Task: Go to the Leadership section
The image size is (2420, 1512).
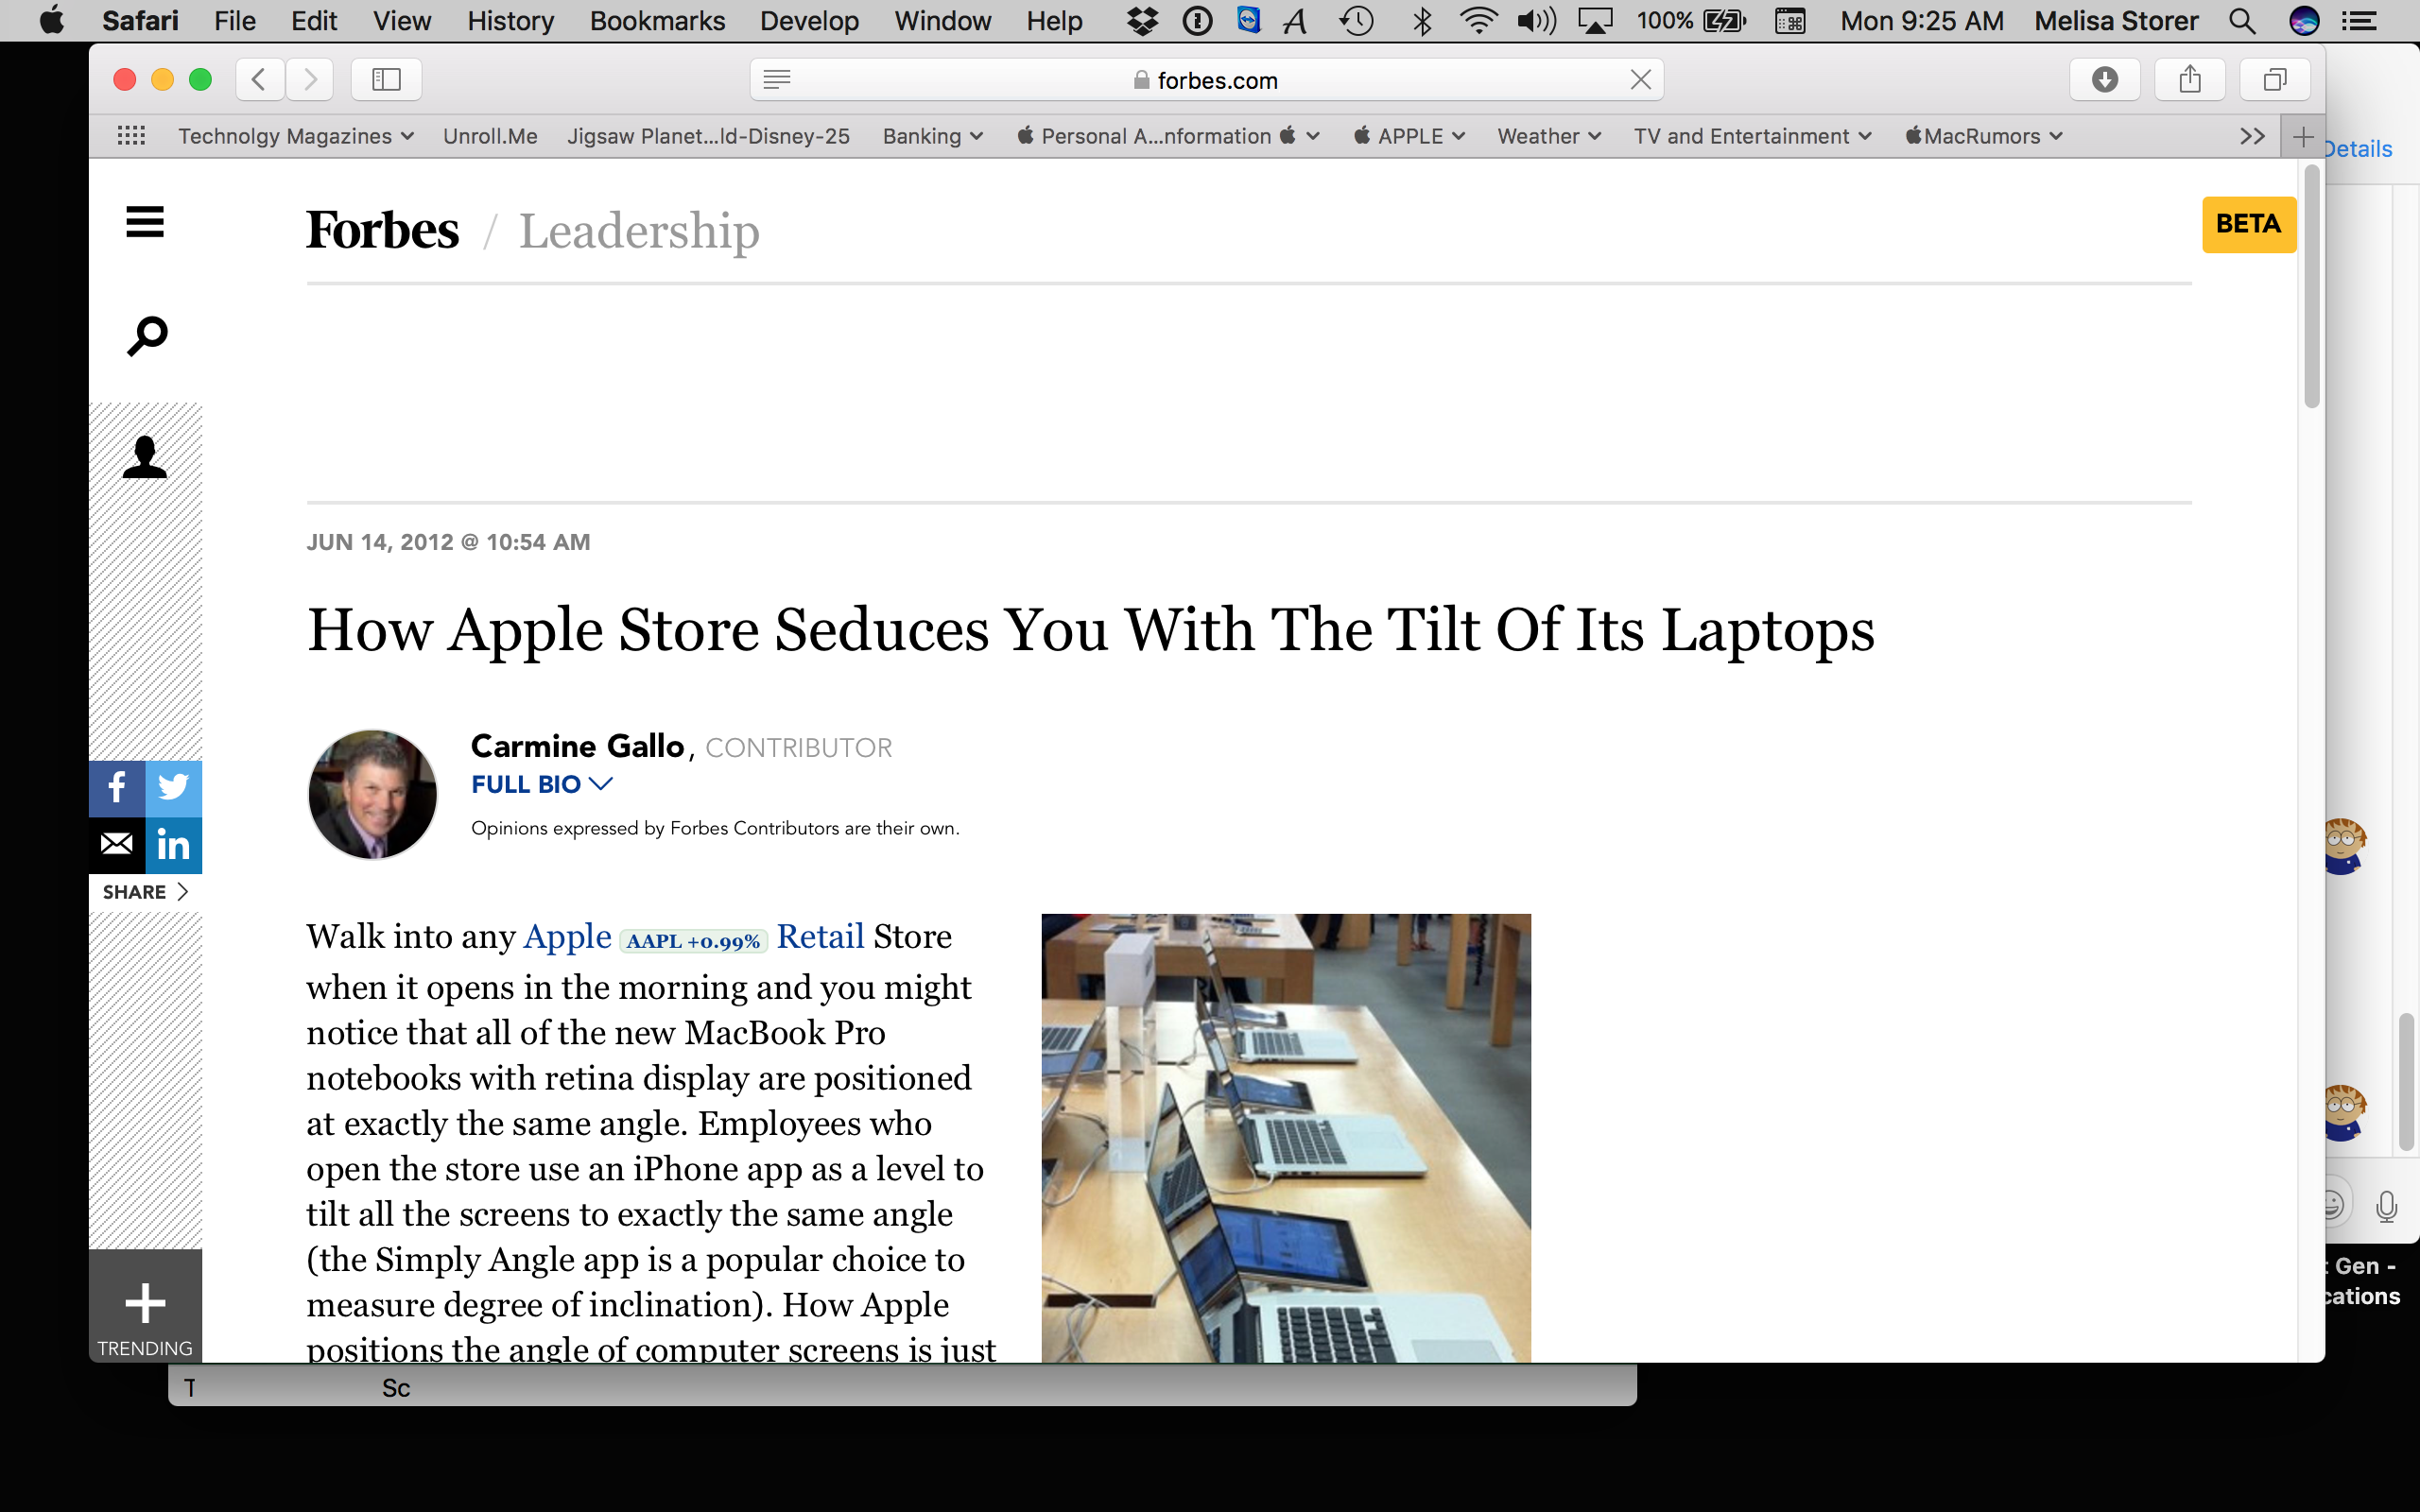Action: 639,232
